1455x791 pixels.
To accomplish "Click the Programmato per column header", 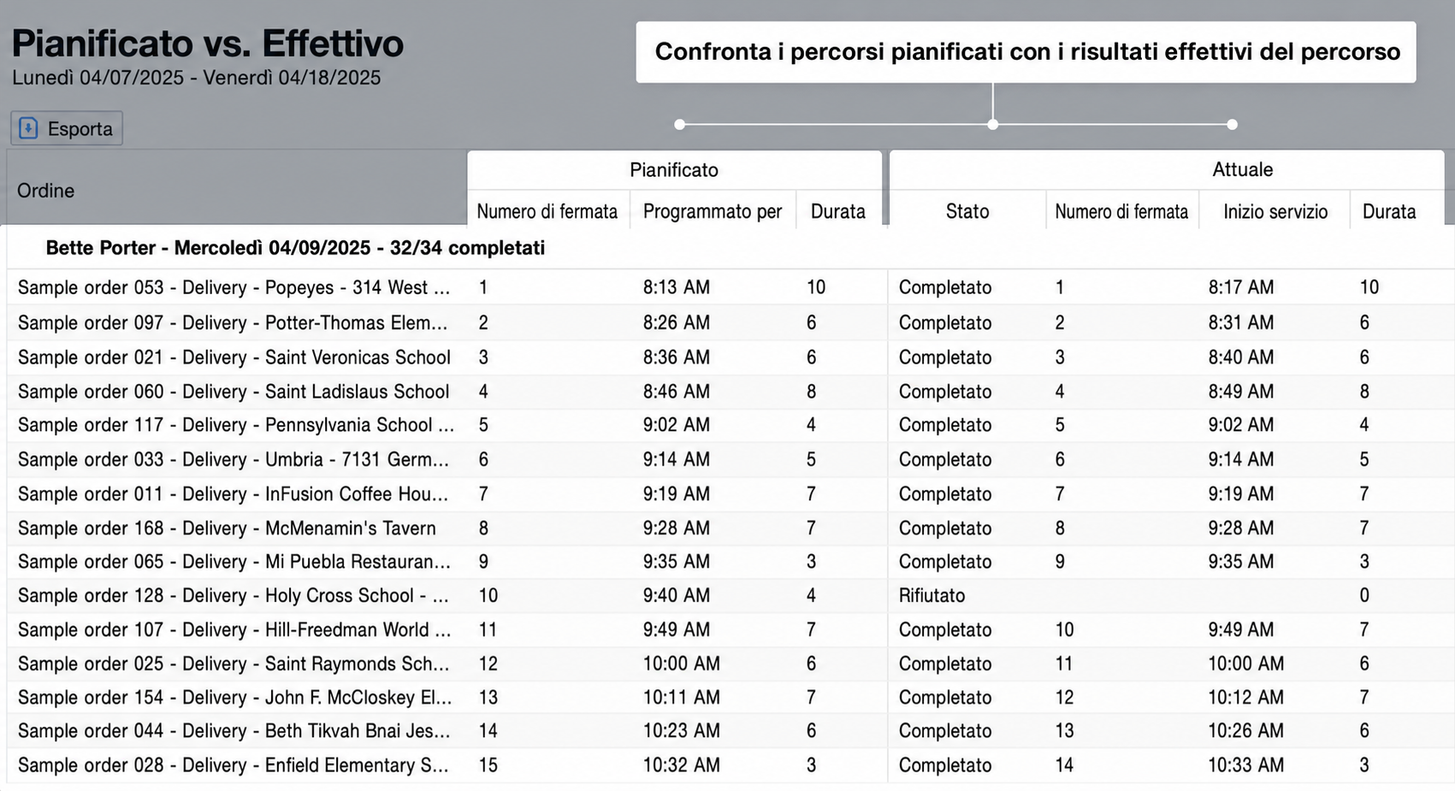I will pos(713,211).
